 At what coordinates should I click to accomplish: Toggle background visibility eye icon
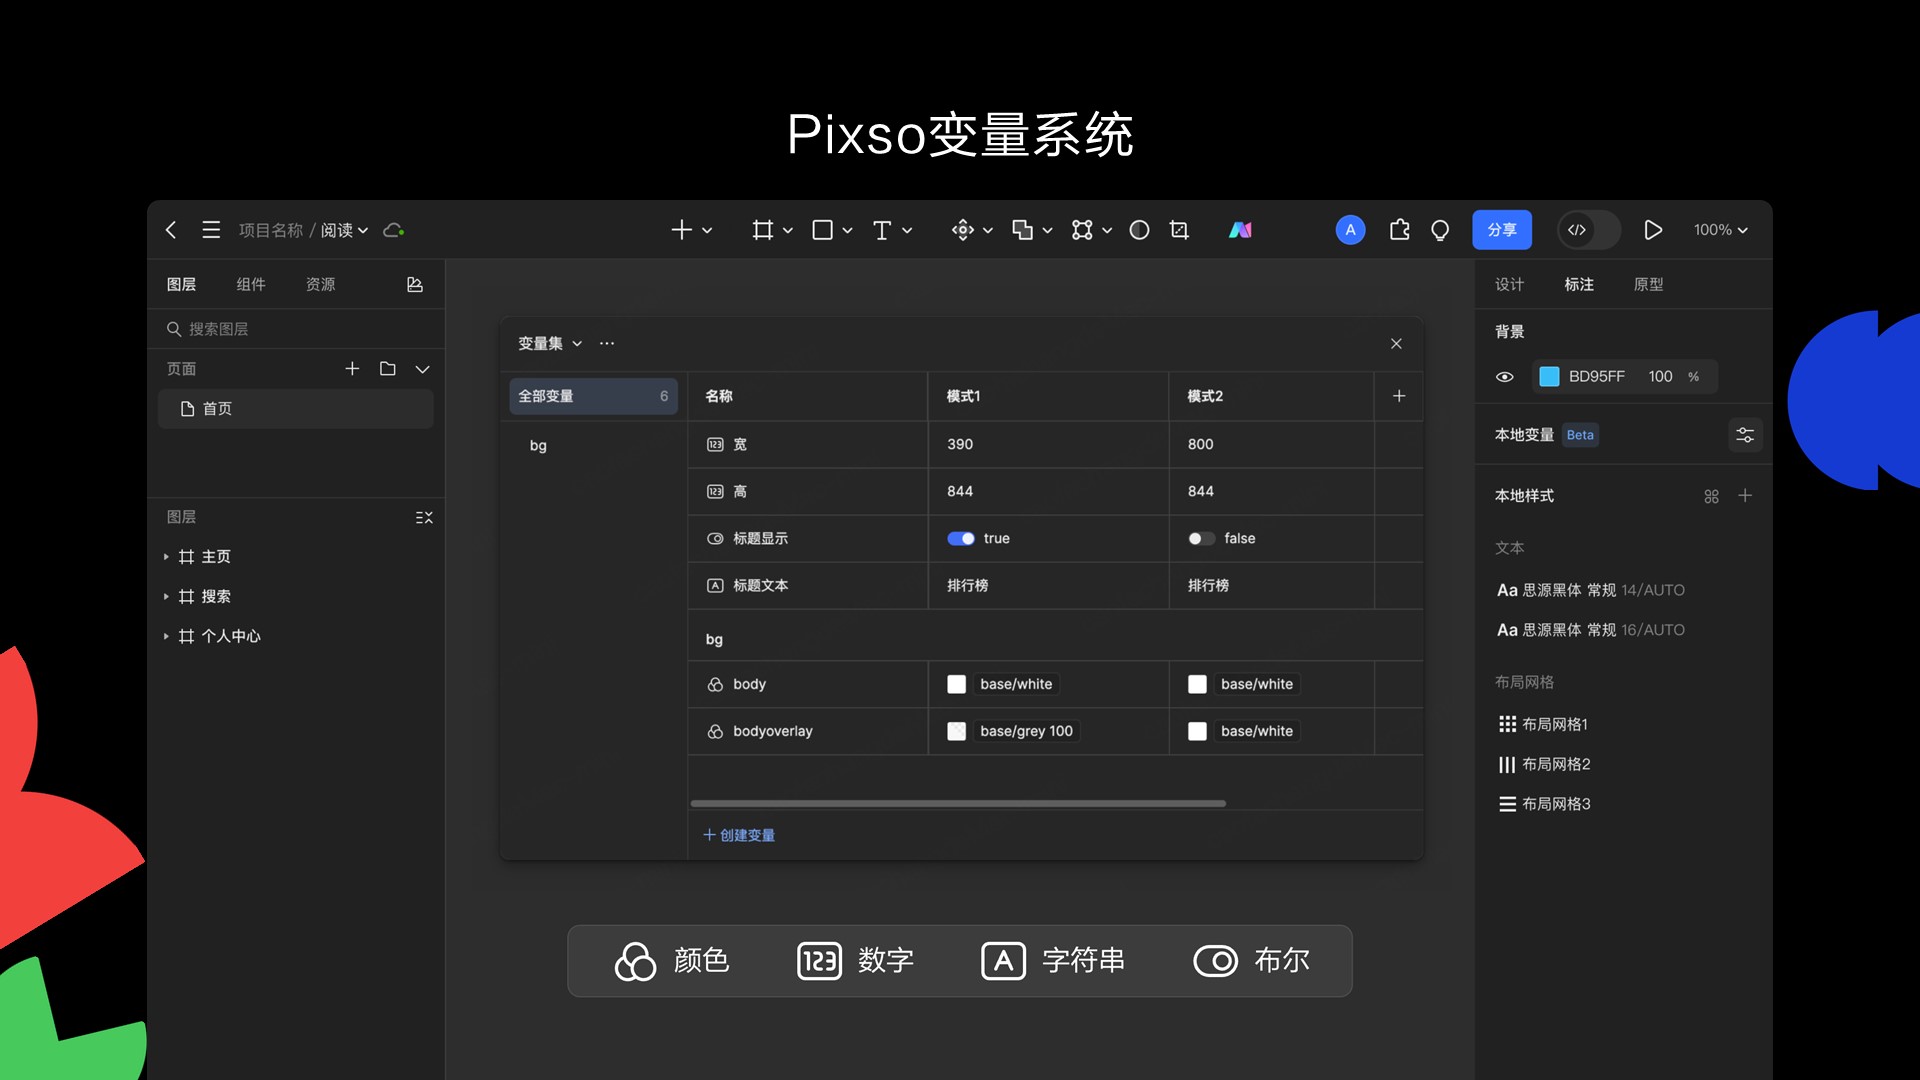(x=1504, y=377)
